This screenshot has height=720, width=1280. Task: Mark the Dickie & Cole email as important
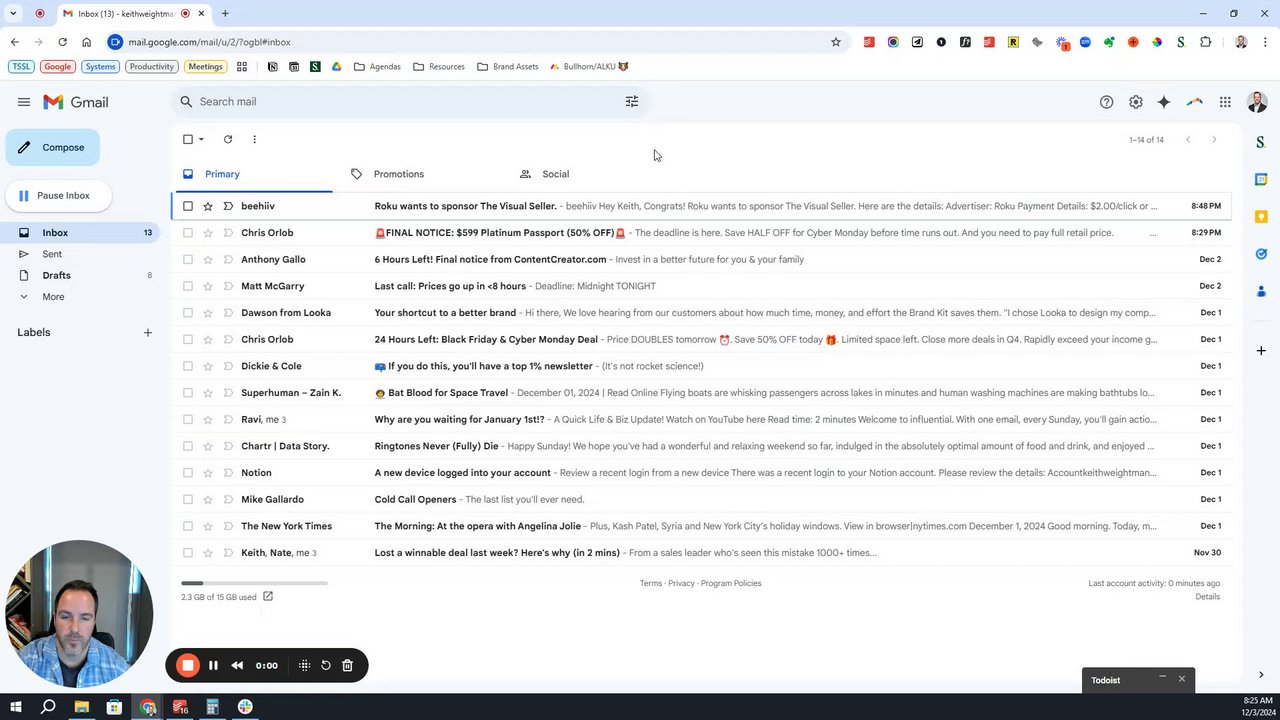point(228,366)
